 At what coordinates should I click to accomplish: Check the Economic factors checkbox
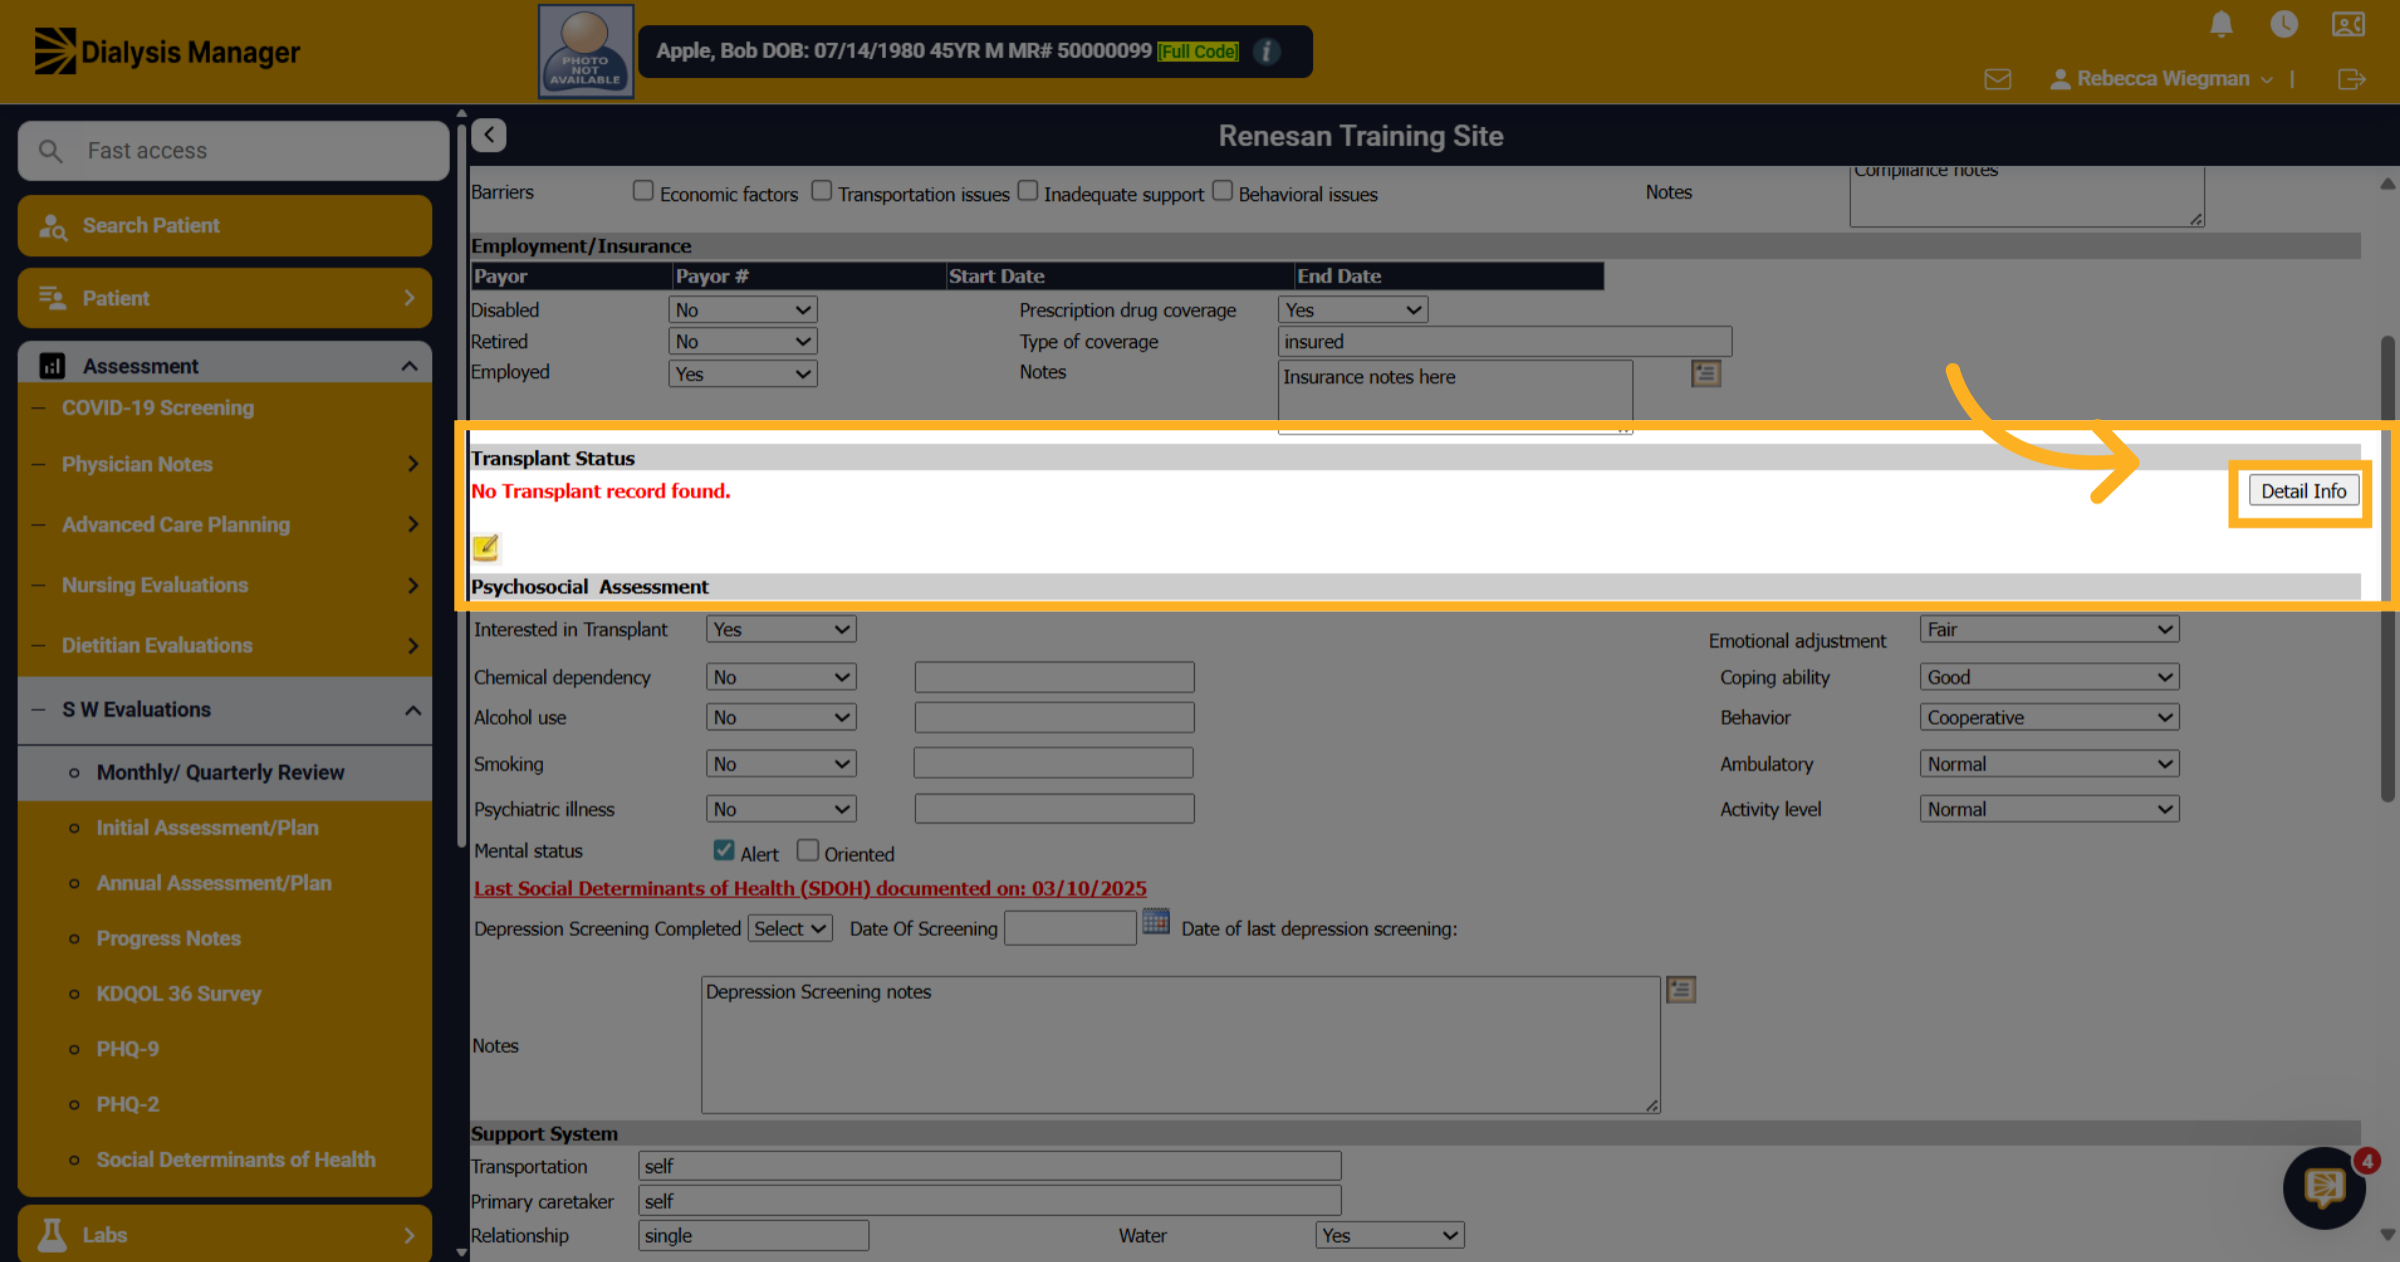pyautogui.click(x=643, y=190)
